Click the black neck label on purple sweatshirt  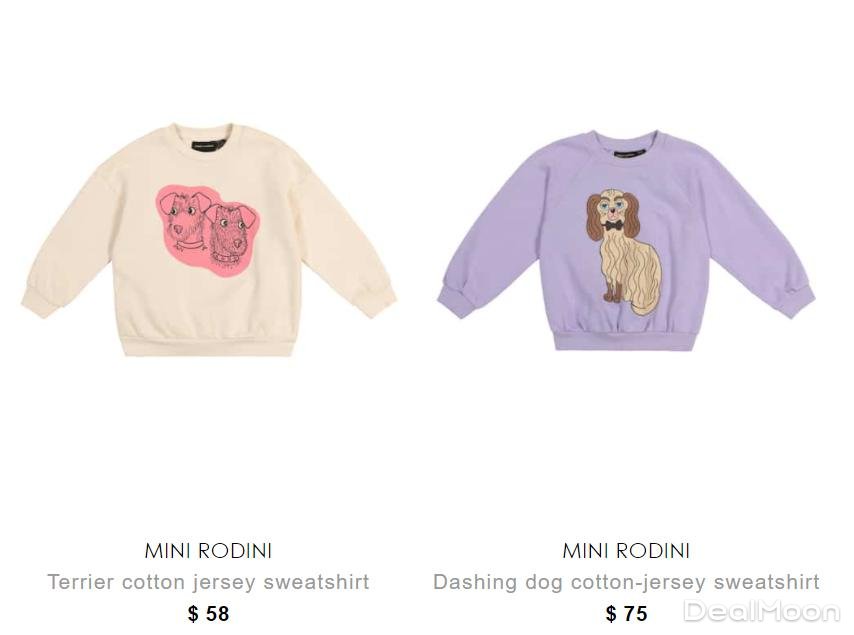point(630,152)
